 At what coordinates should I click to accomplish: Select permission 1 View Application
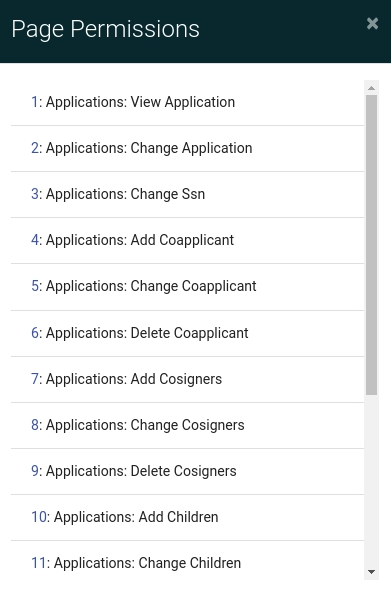click(187, 102)
